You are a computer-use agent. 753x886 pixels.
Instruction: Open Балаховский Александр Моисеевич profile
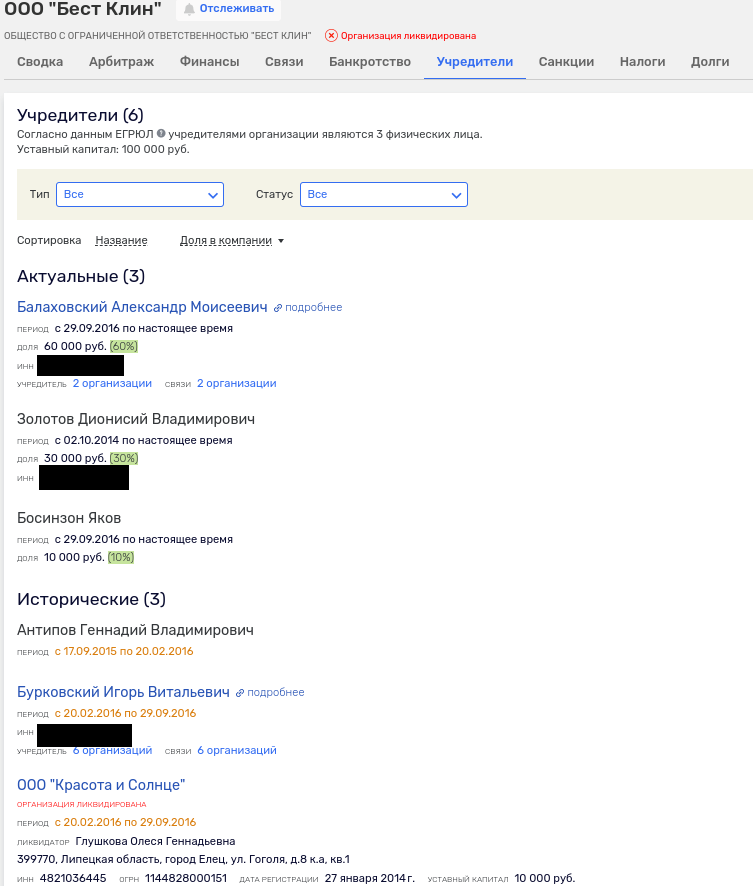pos(143,307)
